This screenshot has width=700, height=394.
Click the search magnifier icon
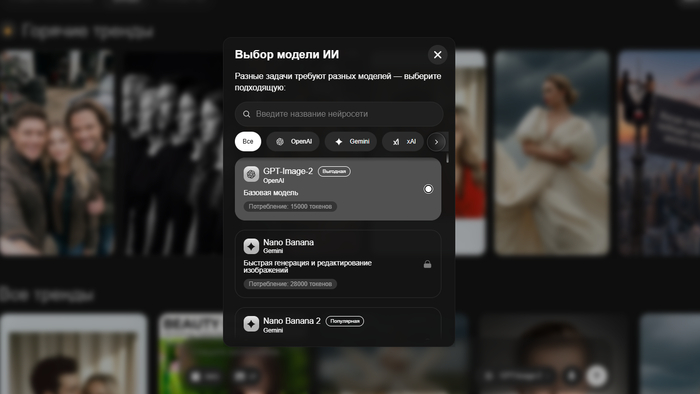[246, 114]
